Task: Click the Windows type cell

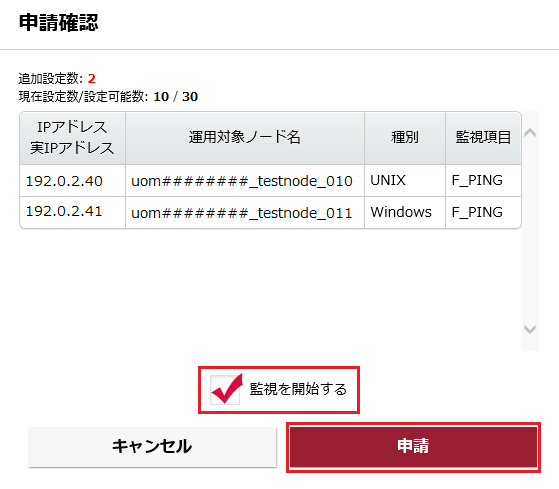Action: point(401,212)
